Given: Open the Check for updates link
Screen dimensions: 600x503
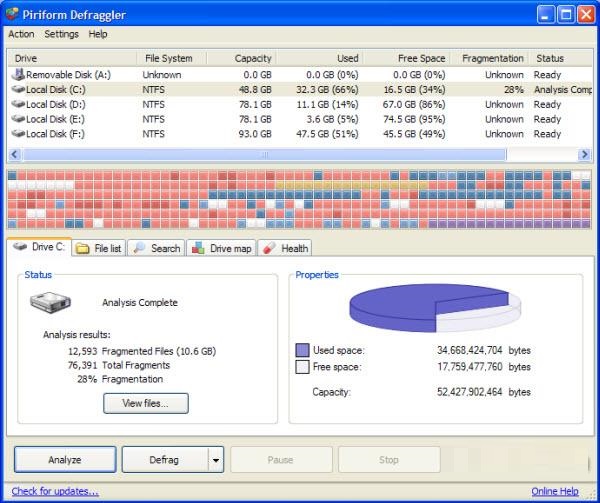Looking at the screenshot, I should [x=55, y=491].
